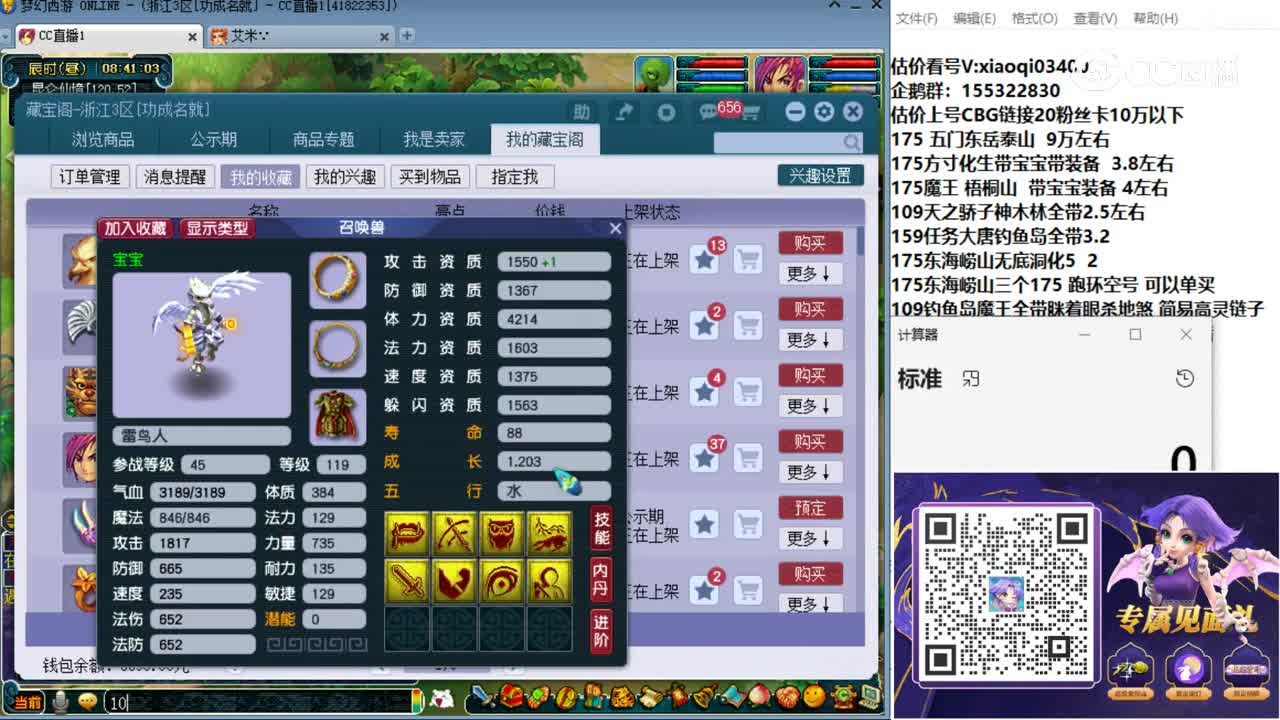Click the search magnifier icon
This screenshot has width=1280, height=720.
pyautogui.click(x=850, y=143)
